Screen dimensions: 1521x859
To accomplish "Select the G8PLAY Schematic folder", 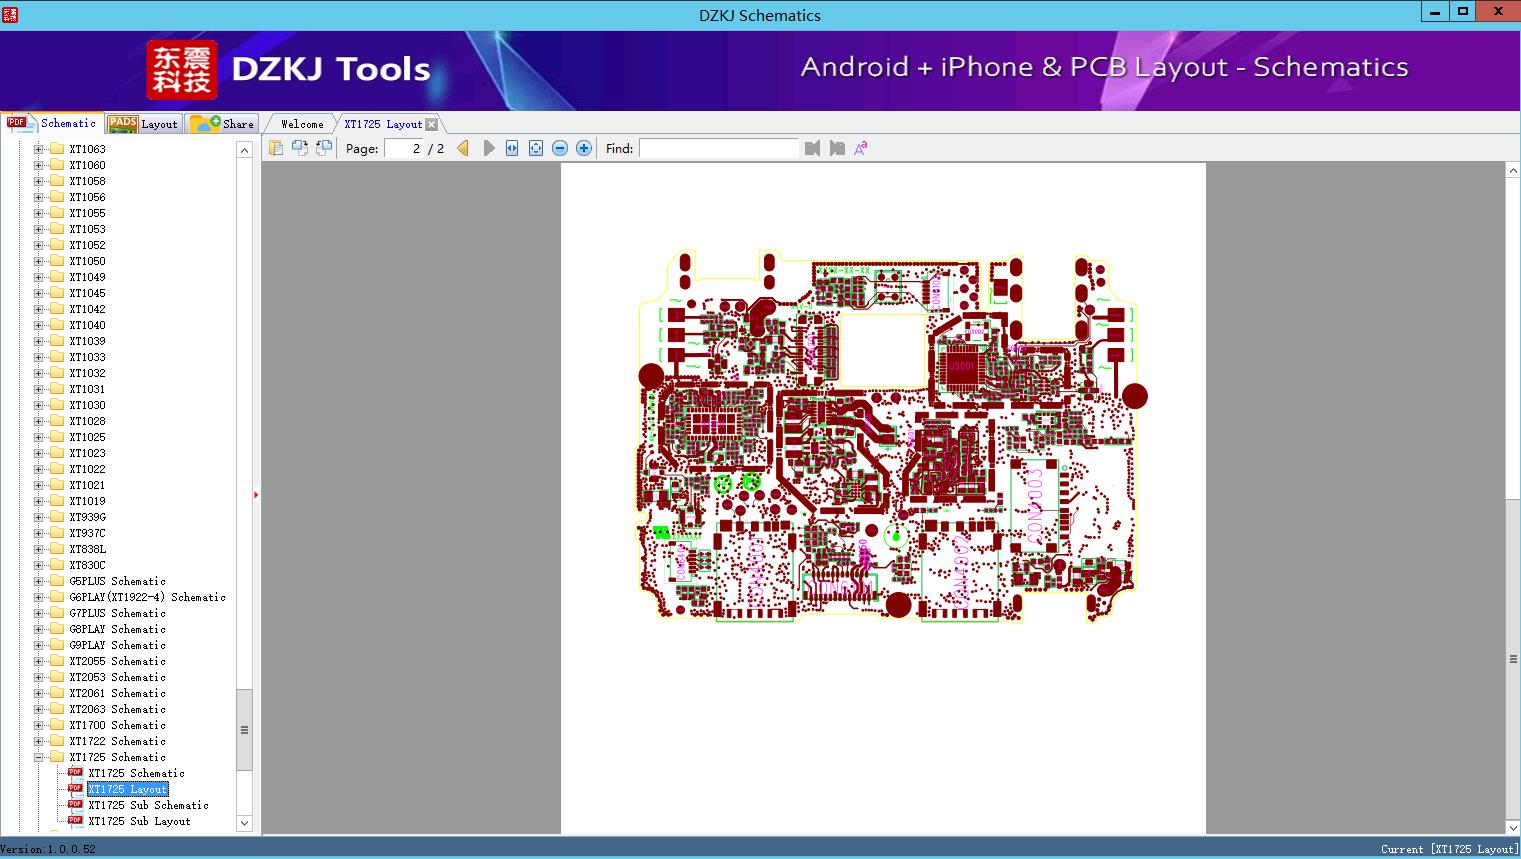I will [x=117, y=629].
